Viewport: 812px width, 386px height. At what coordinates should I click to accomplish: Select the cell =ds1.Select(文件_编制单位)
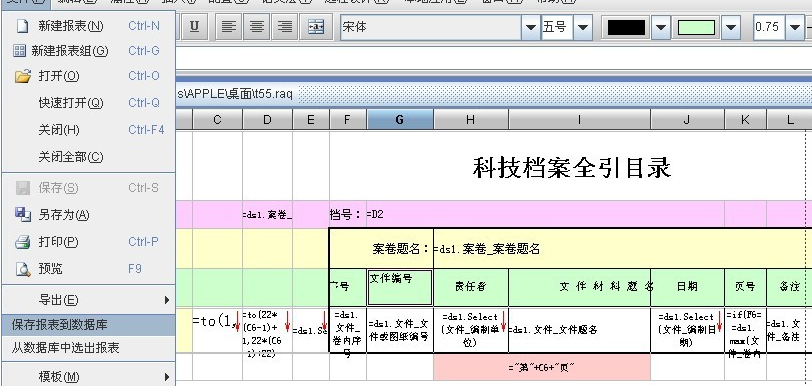471,330
